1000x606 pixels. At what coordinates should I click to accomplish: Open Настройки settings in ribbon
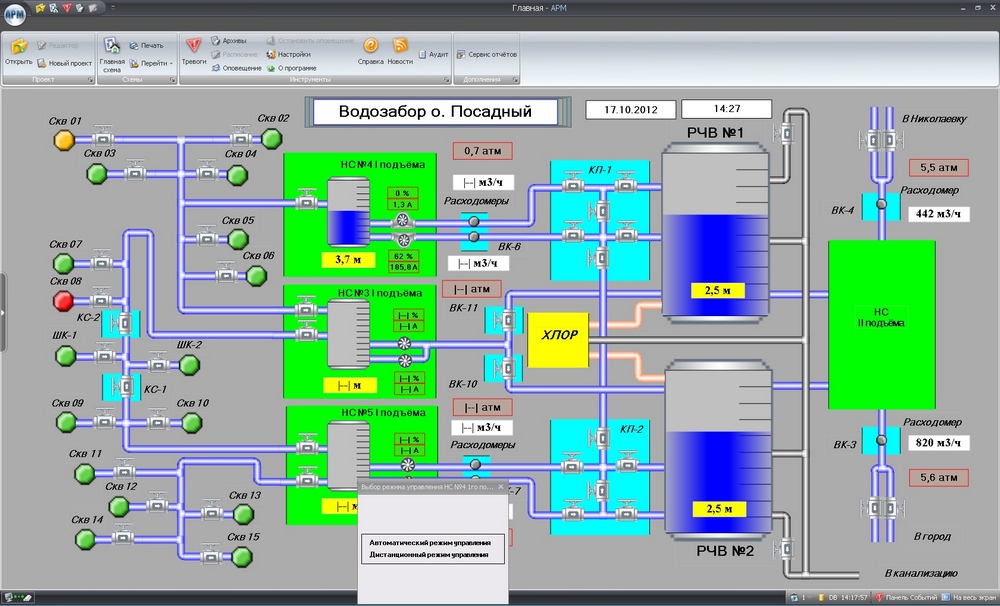pyautogui.click(x=288, y=54)
